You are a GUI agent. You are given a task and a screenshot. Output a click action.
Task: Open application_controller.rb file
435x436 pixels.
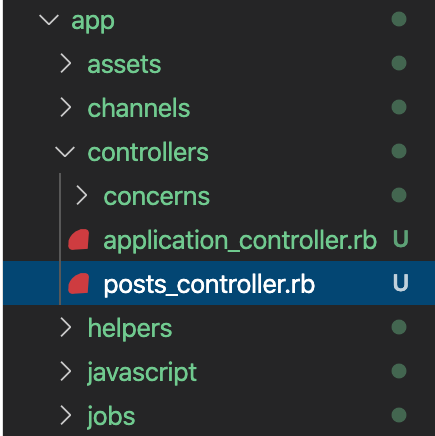click(x=240, y=240)
